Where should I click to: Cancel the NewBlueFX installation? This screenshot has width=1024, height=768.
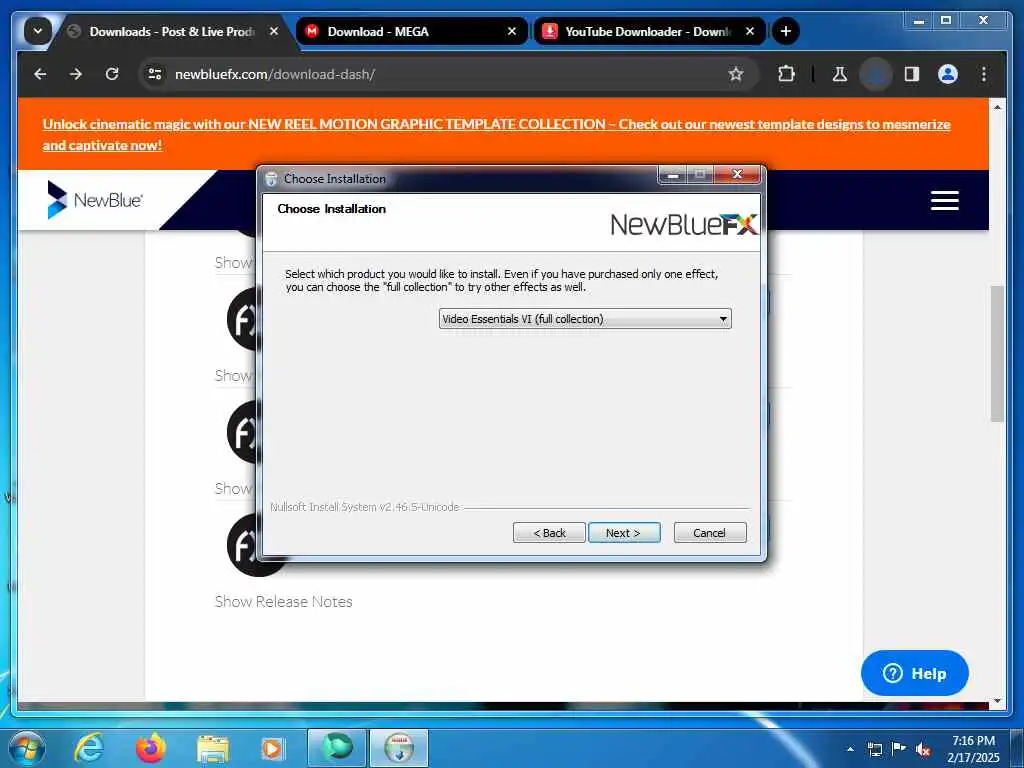tap(709, 533)
